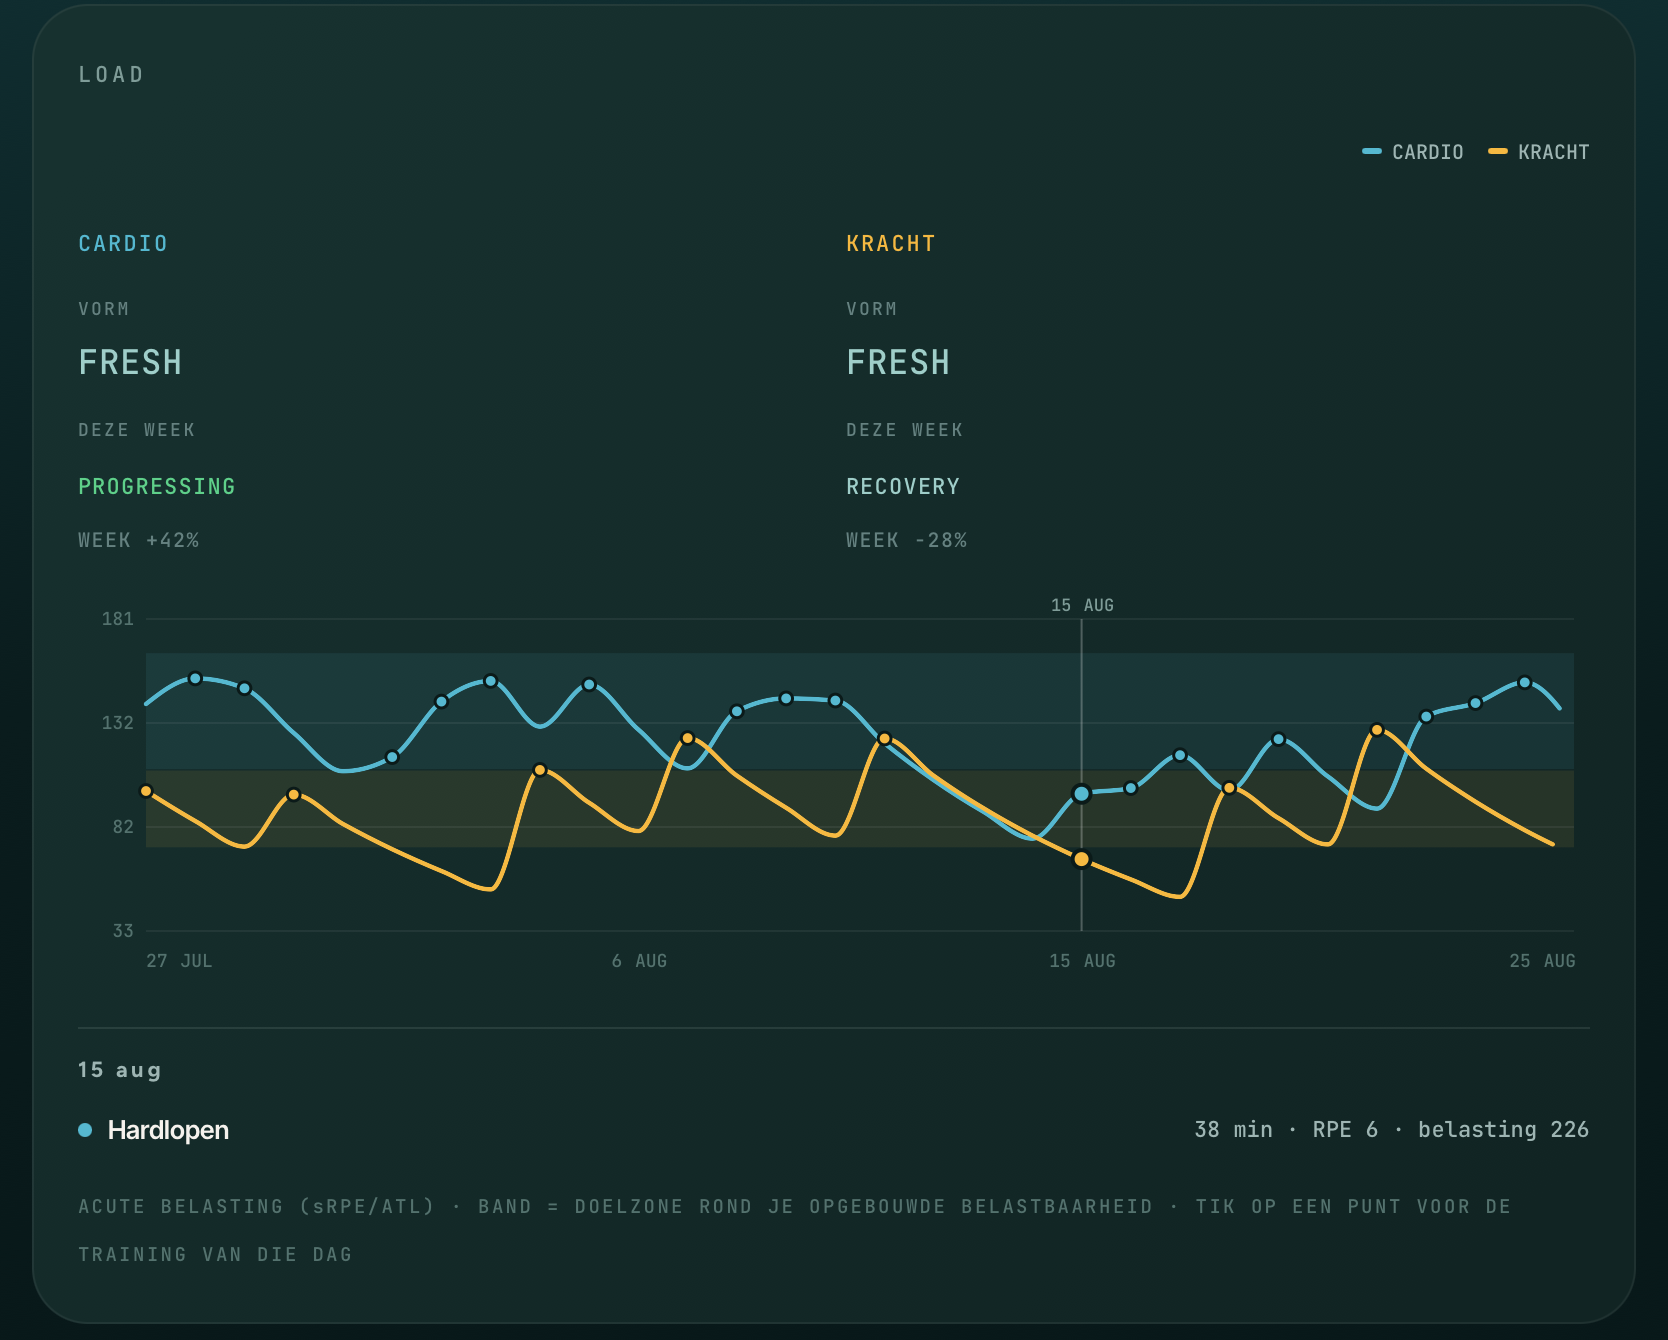Image resolution: width=1668 pixels, height=1340 pixels.
Task: Click the 181 y-axis label
Action: click(118, 619)
